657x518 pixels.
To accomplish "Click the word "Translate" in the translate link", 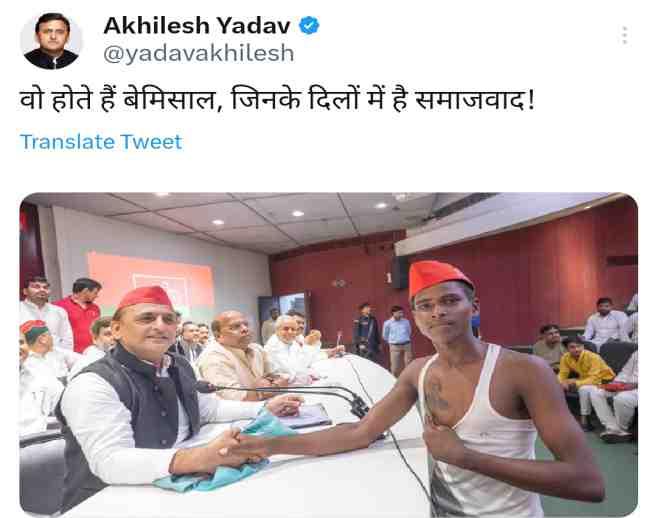I will [x=67, y=142].
